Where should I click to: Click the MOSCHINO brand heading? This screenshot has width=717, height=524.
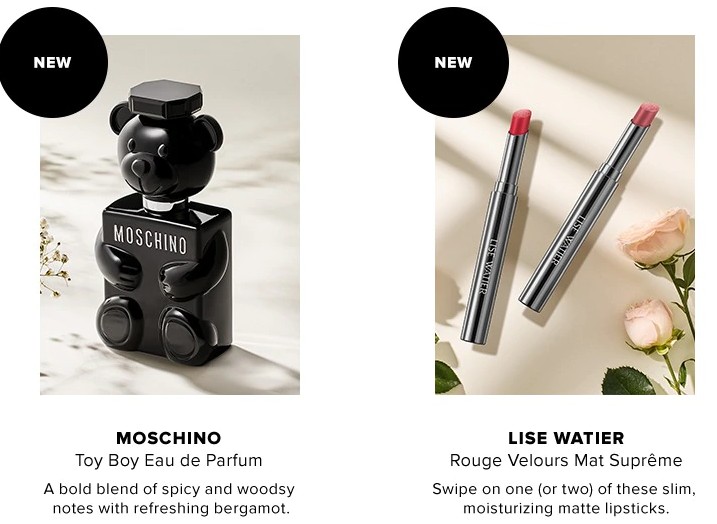169,438
